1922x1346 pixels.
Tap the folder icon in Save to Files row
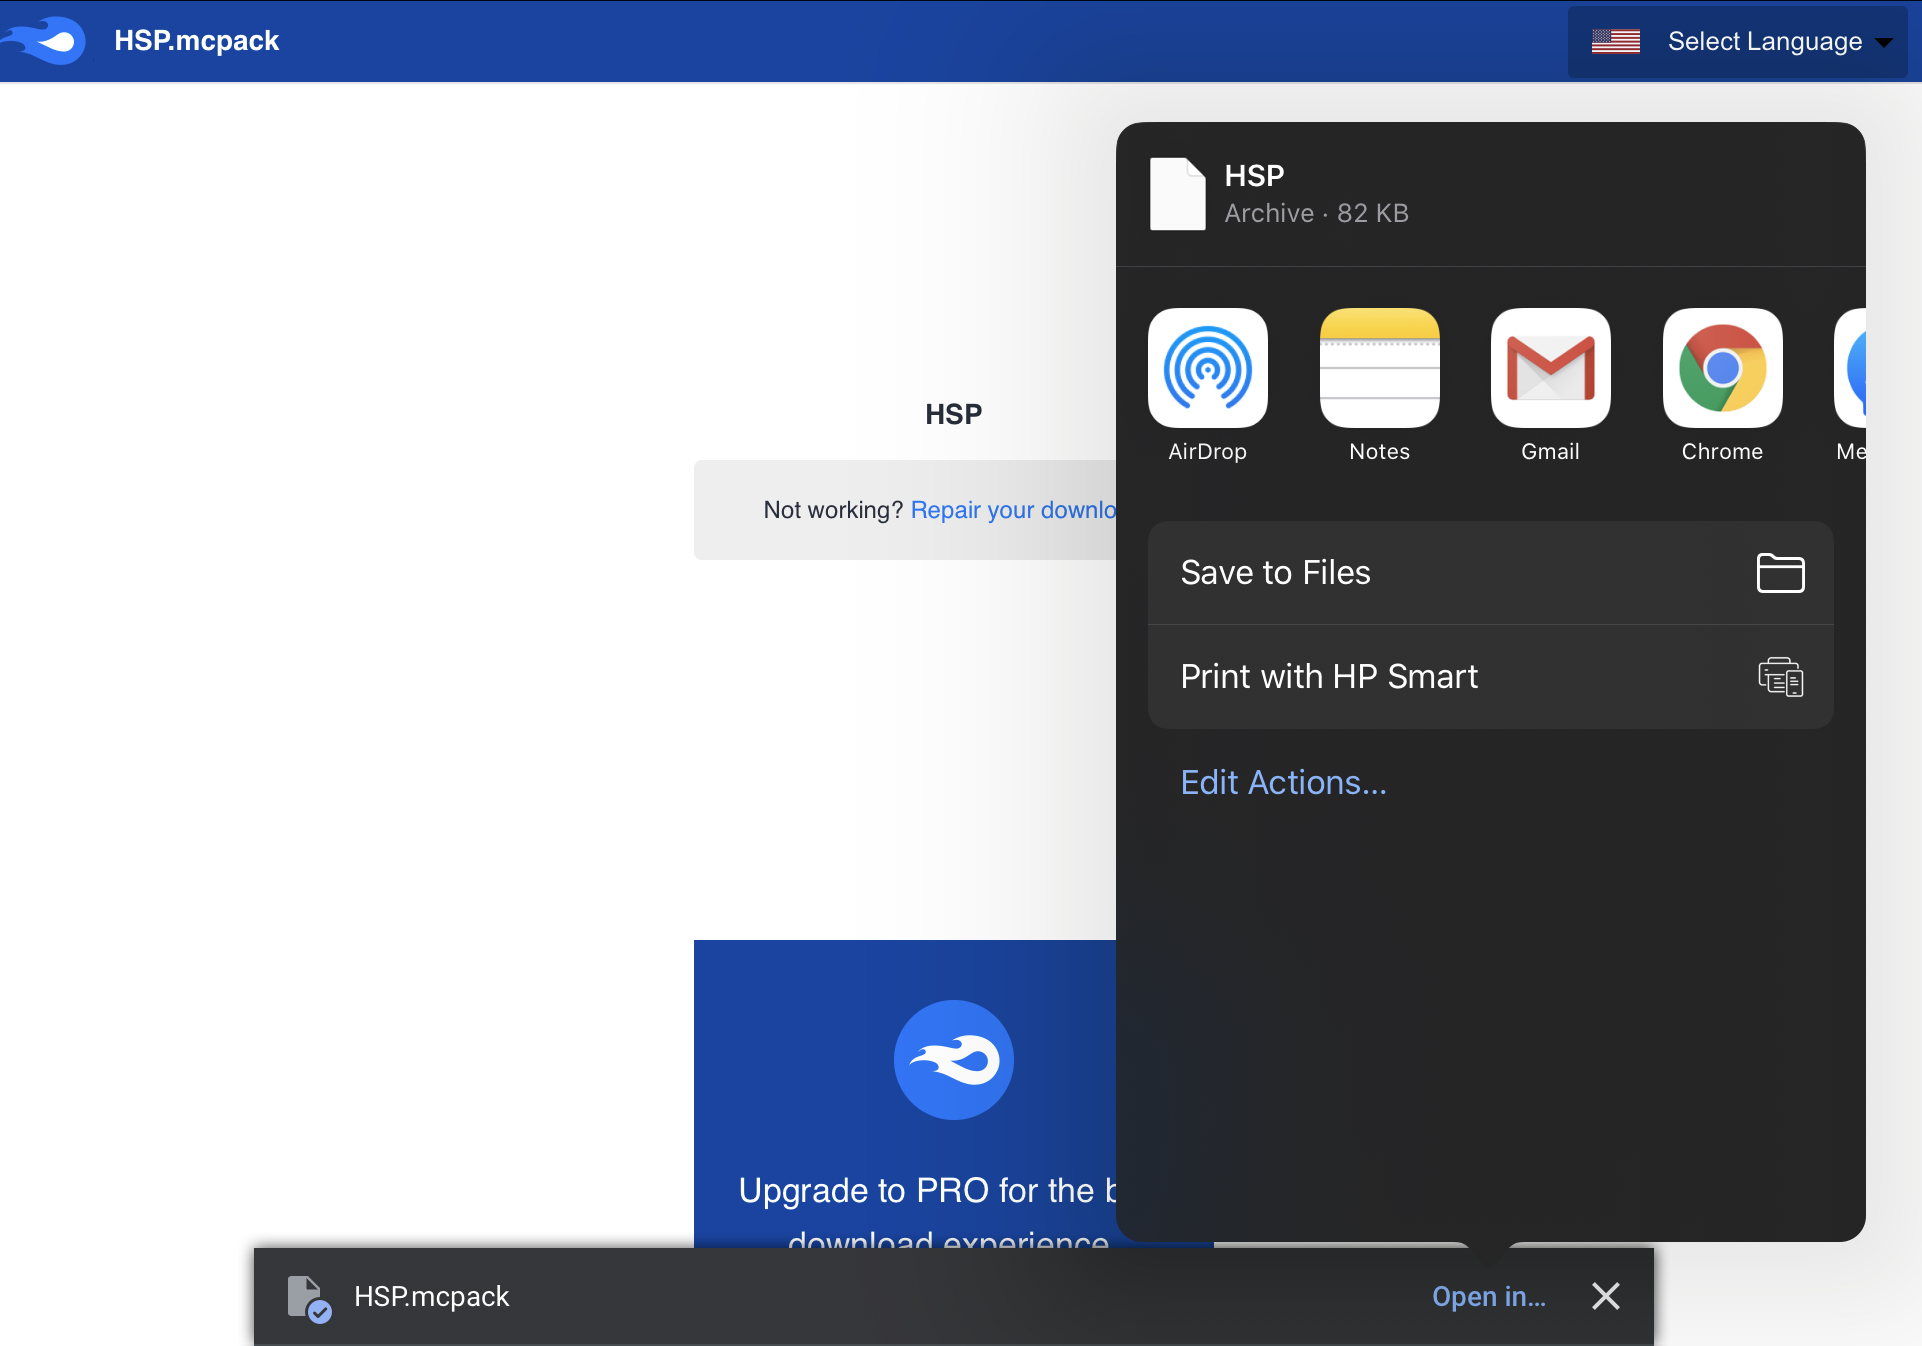coord(1780,573)
